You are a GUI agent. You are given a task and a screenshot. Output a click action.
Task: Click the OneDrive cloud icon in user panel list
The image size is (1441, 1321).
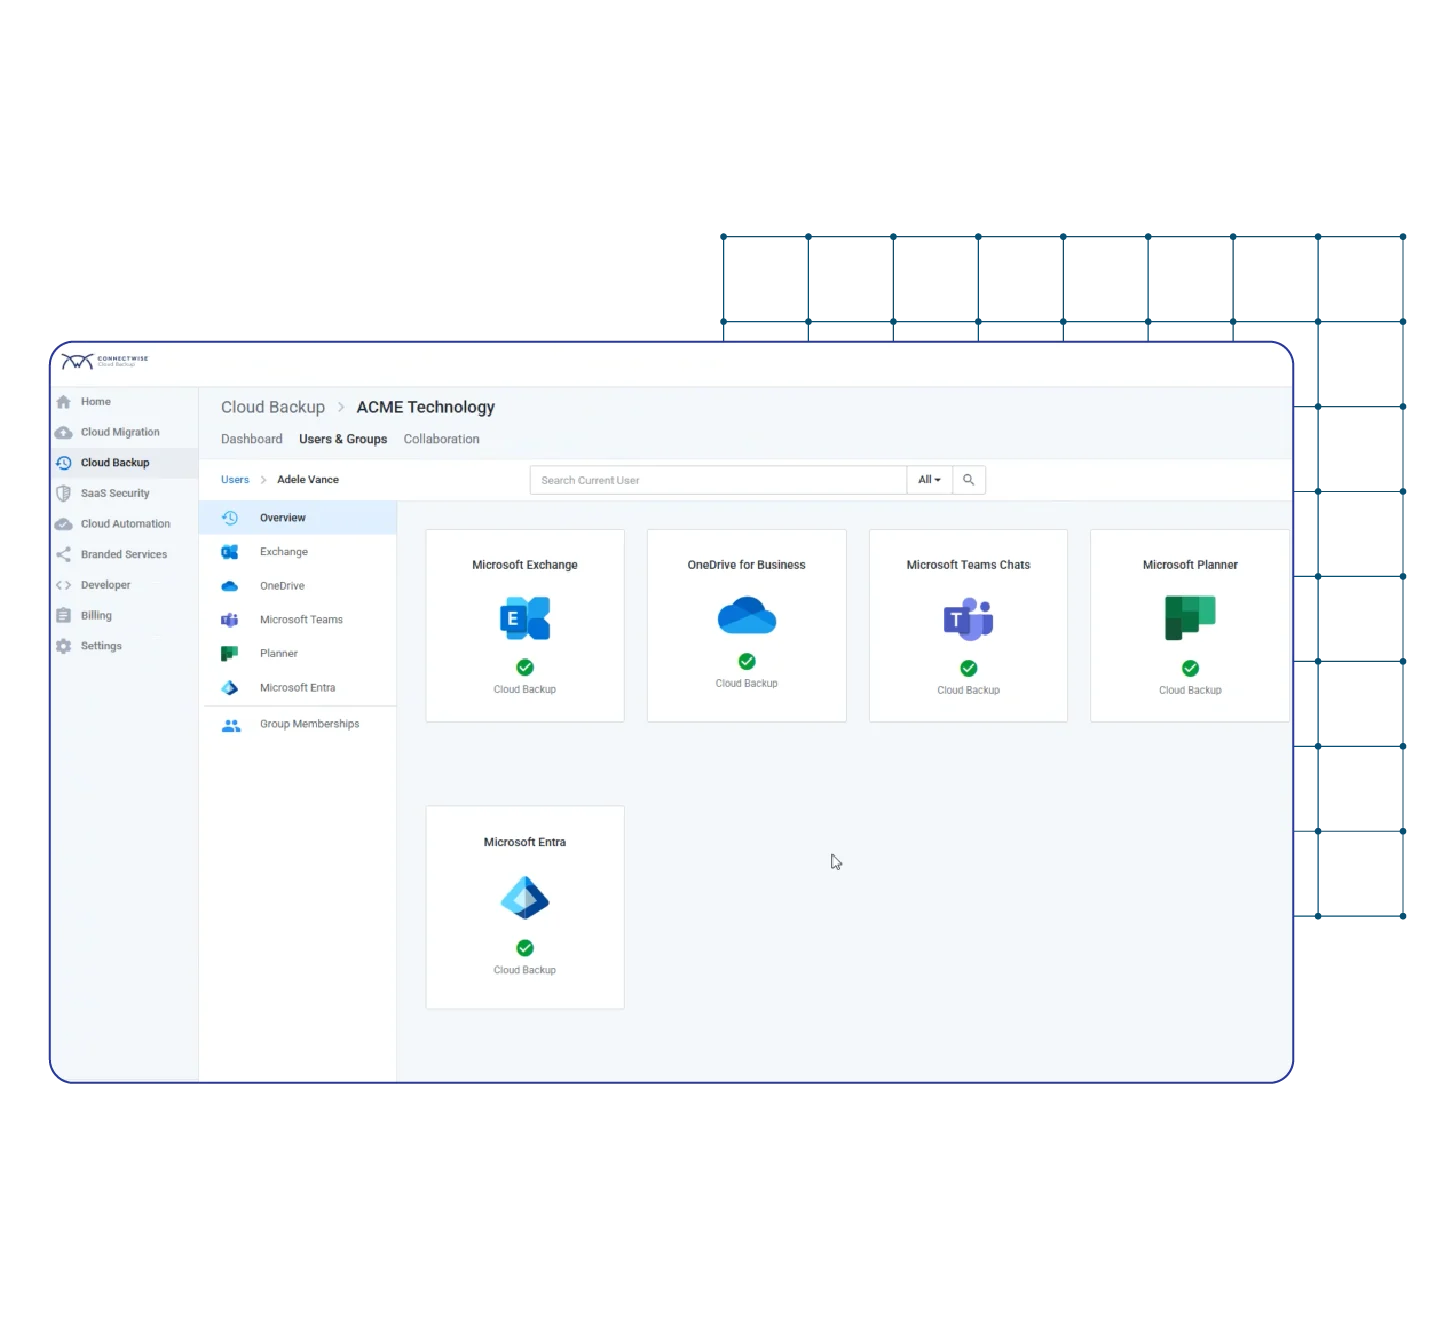pyautogui.click(x=230, y=587)
